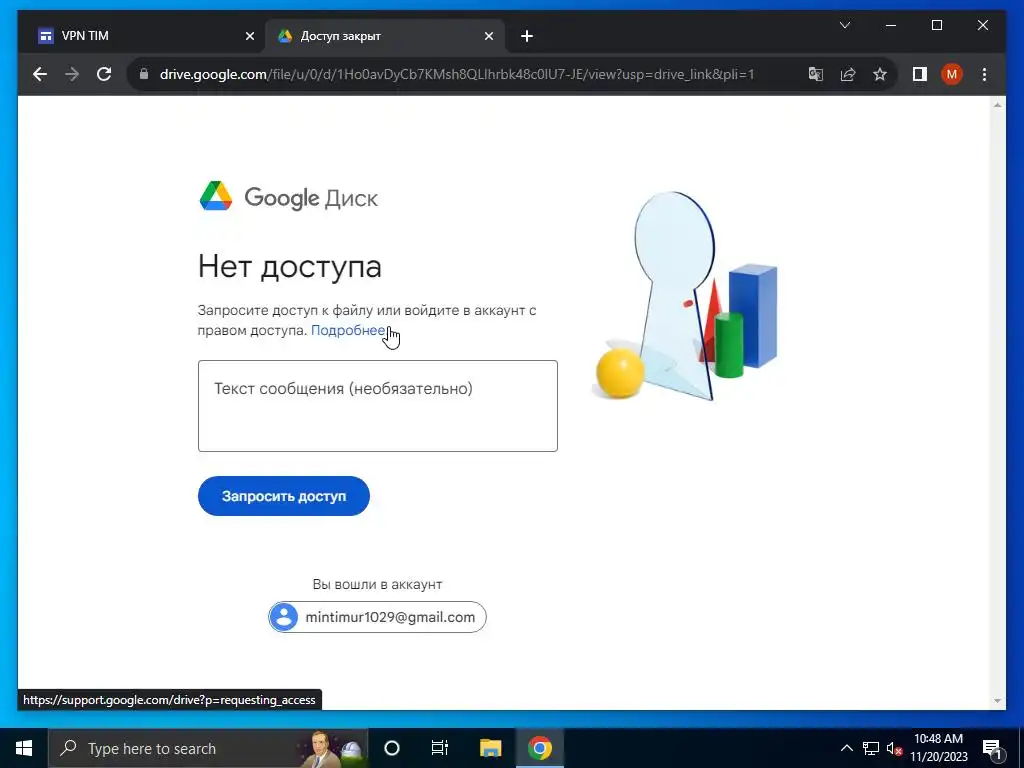
Task: Open the notification center icon
Action: click(991, 749)
